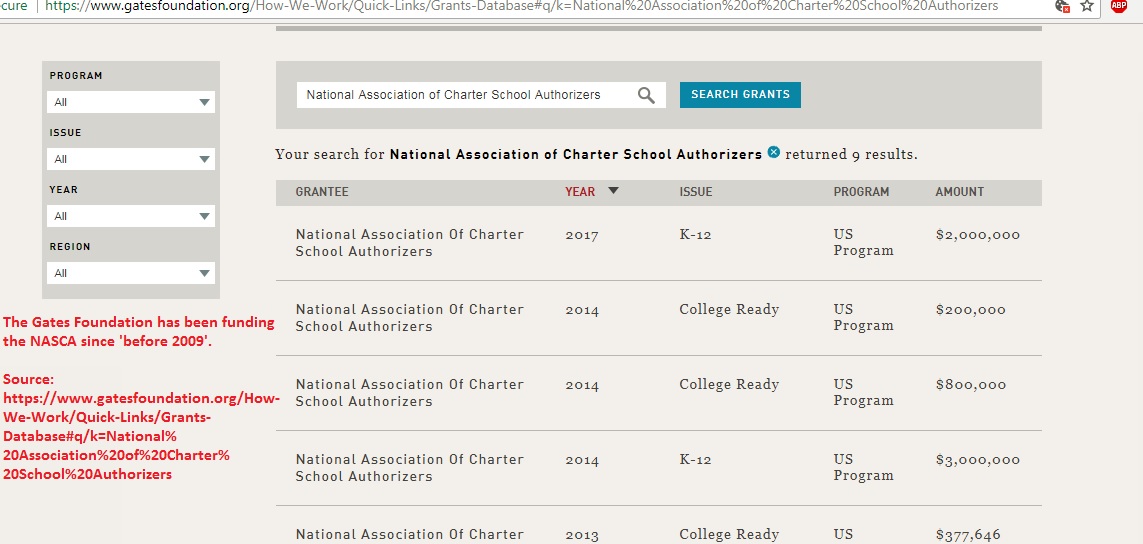Open the Issue filter dropdown
The image size is (1143, 544).
[130, 159]
